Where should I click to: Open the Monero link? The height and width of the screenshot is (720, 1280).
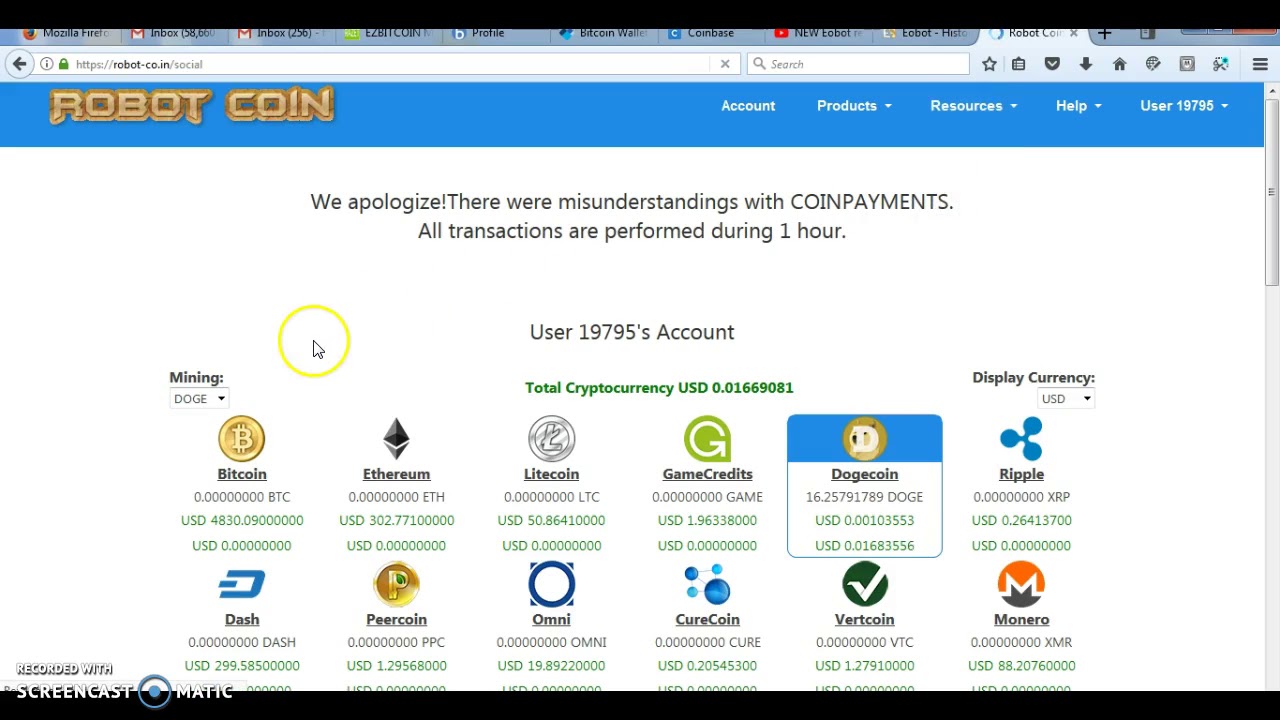[1021, 620]
